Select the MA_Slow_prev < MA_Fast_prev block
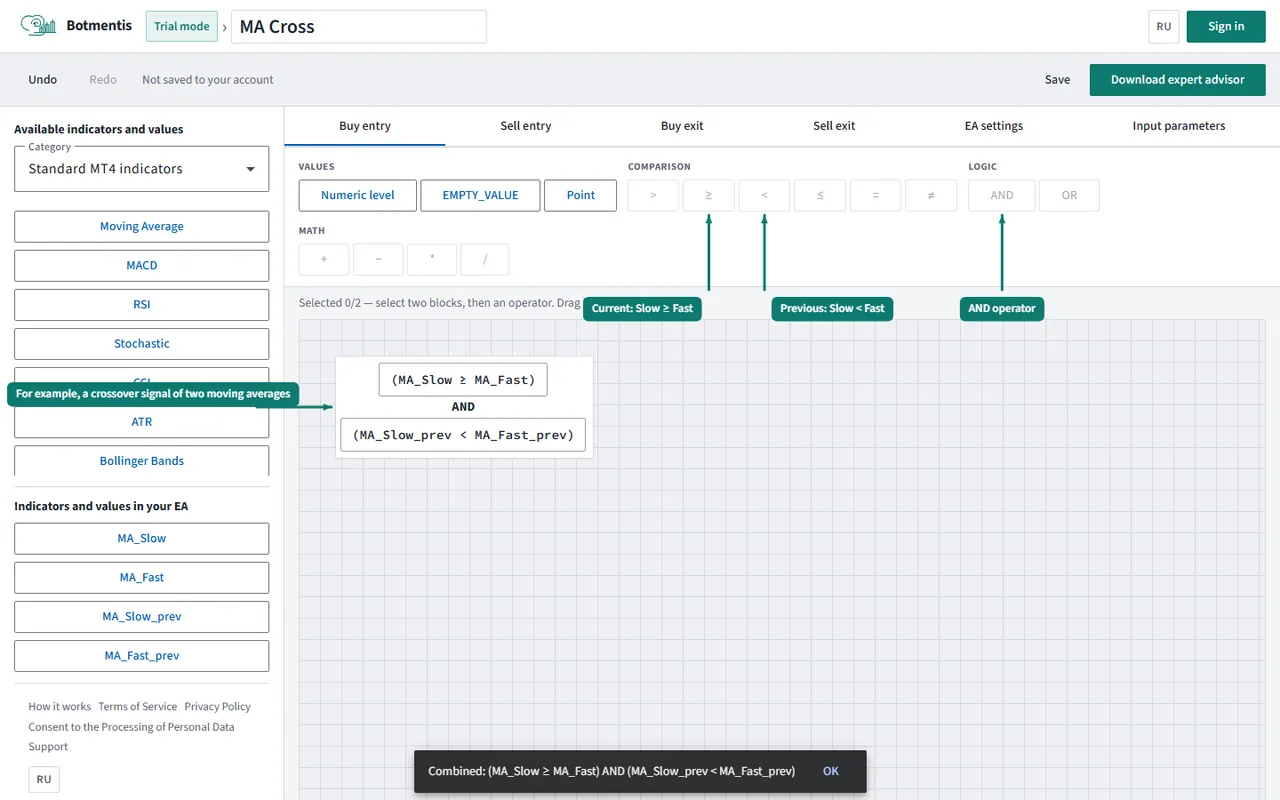The image size is (1280, 800). pos(463,435)
